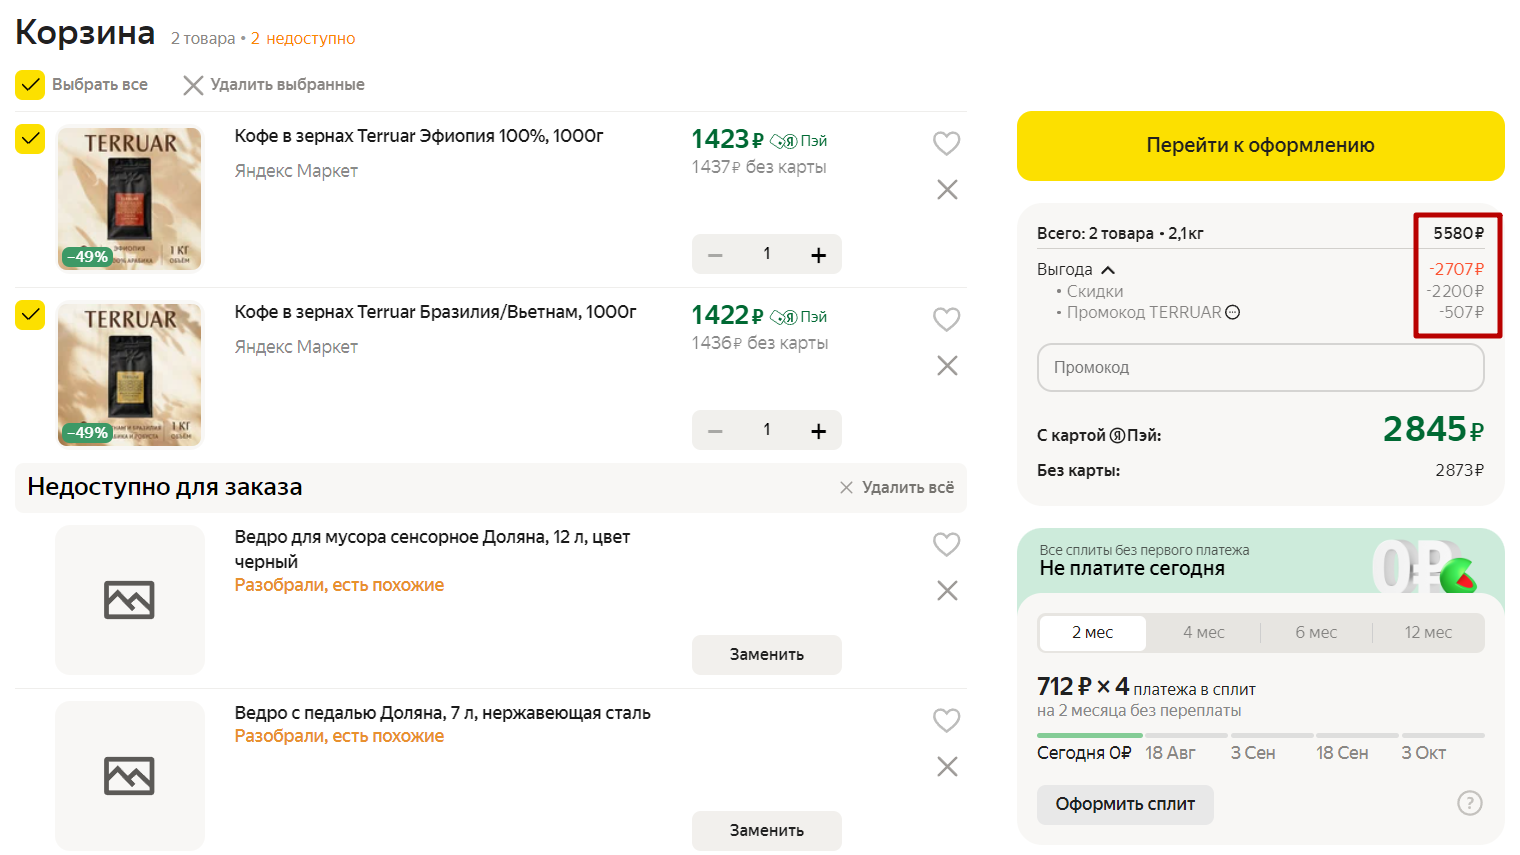Image resolution: width=1520 pixels, height=855 pixels.
Task: Remove 'Ведро с педалью Доляна' with X
Action: click(947, 766)
